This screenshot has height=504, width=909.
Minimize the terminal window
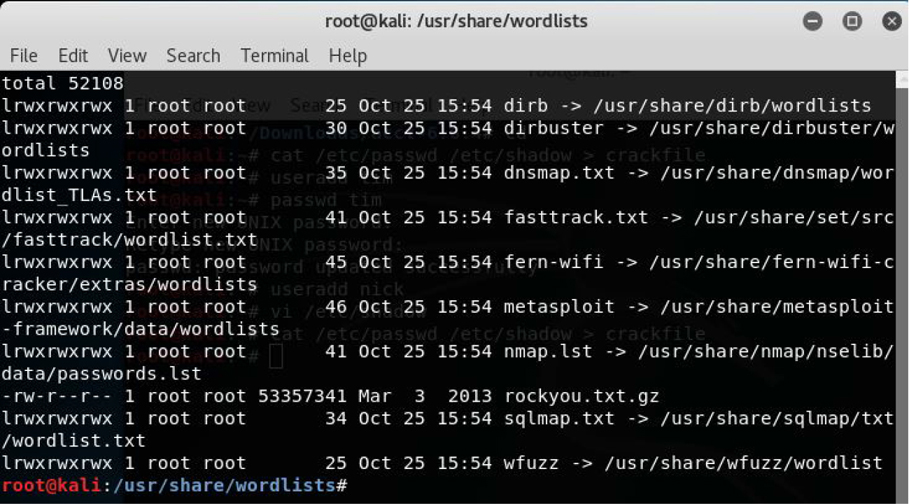coord(813,21)
